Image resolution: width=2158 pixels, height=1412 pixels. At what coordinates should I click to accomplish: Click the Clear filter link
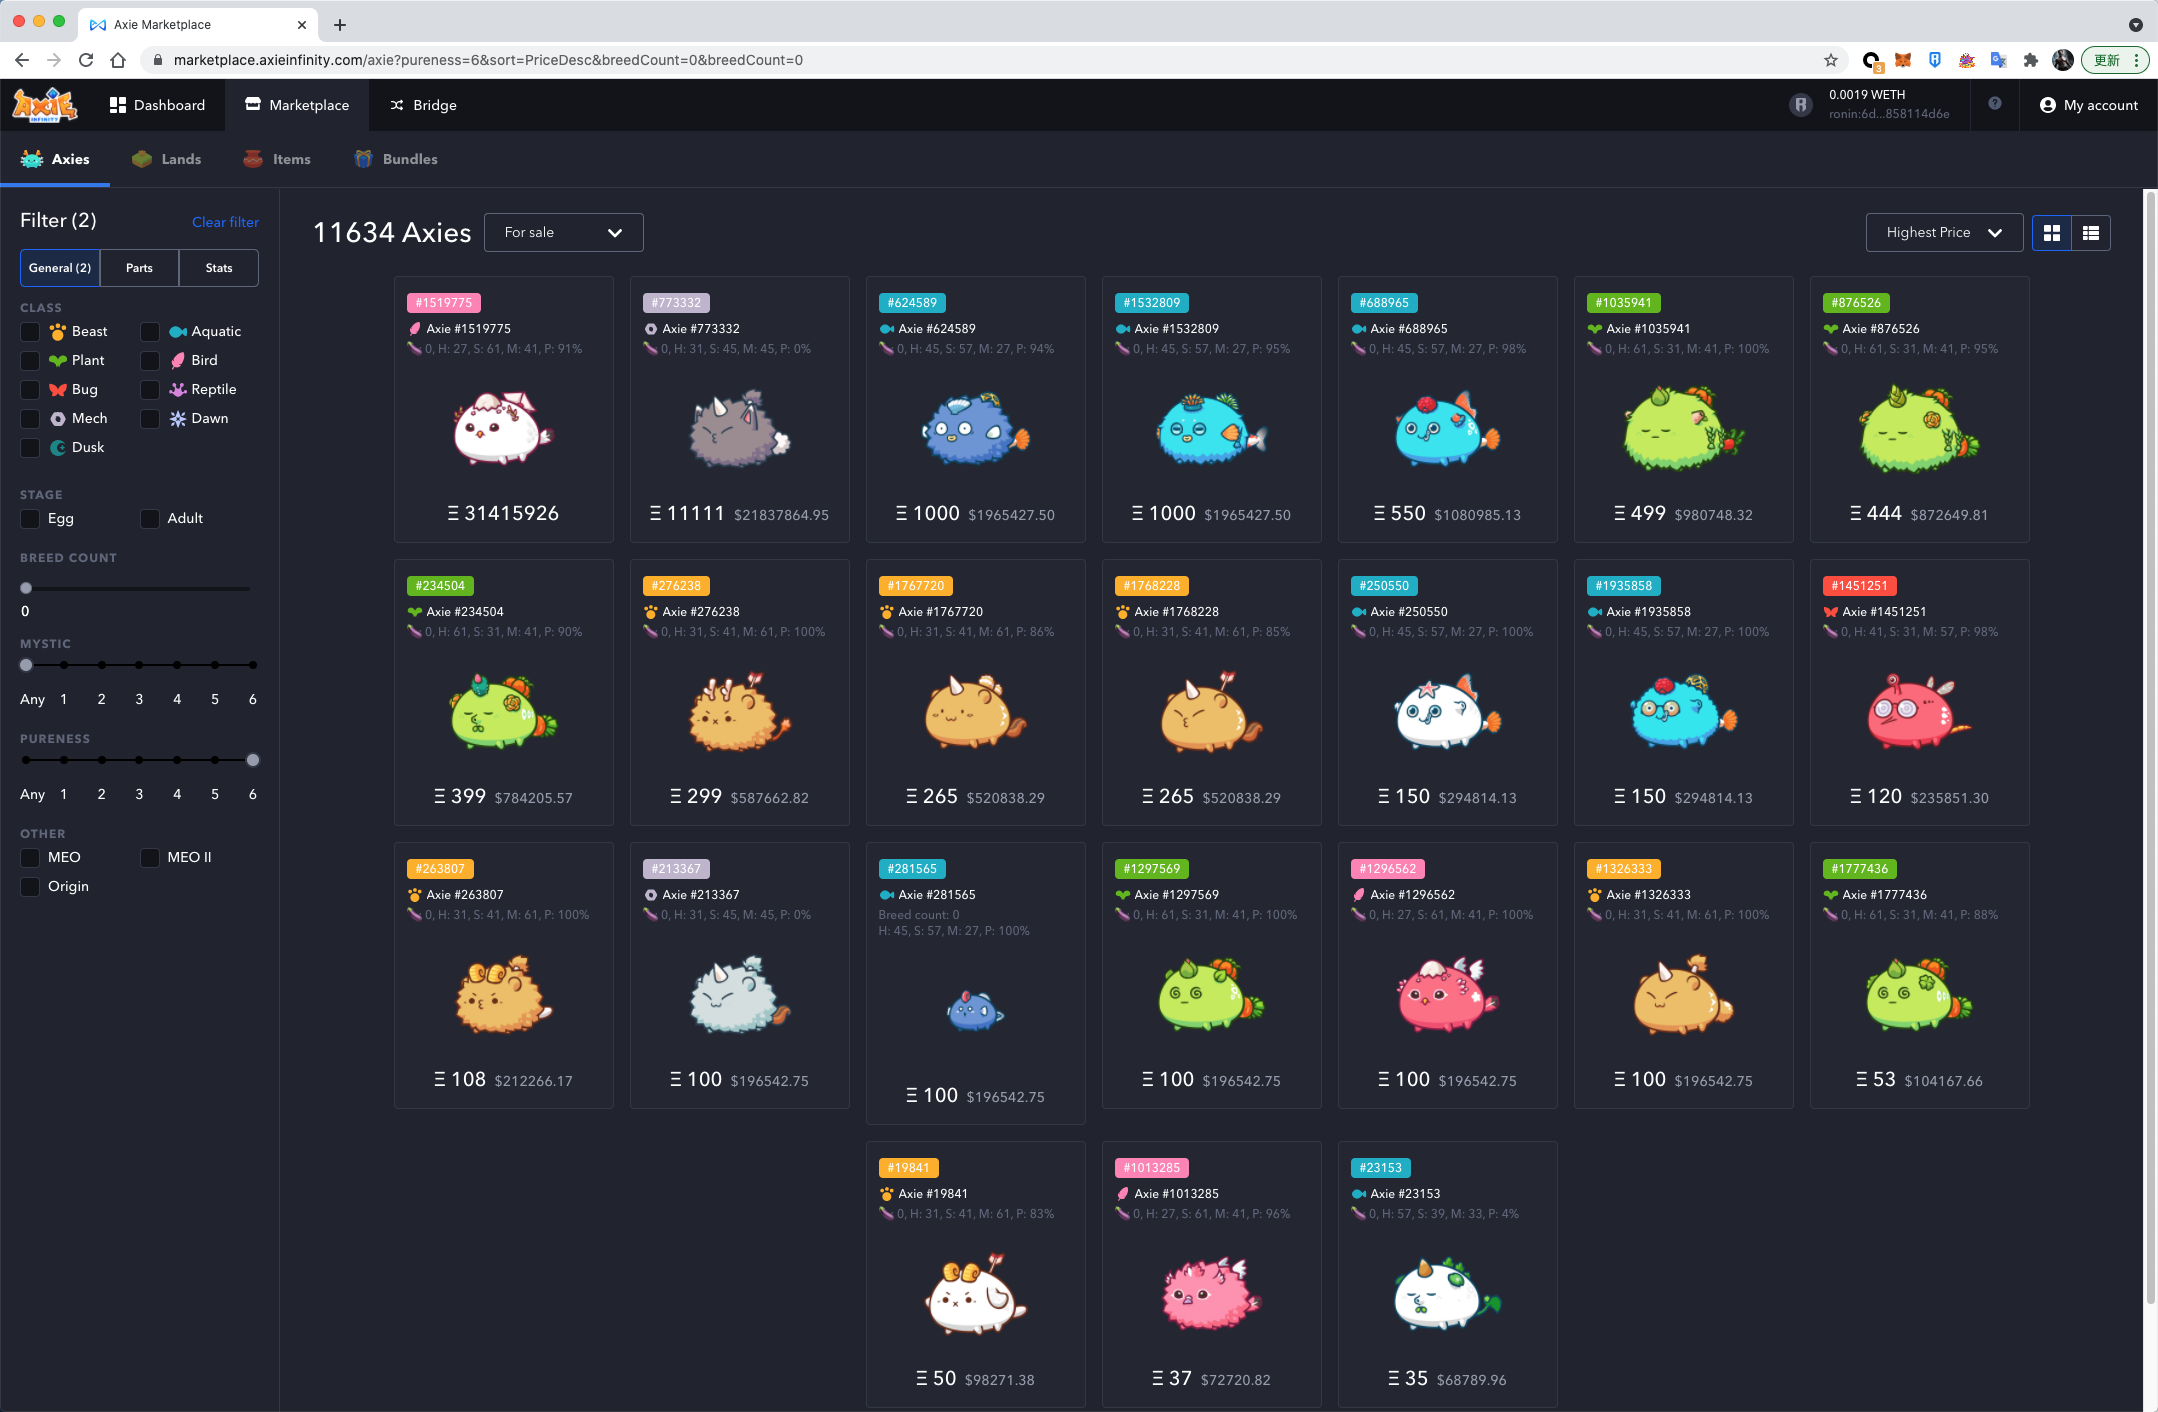[225, 222]
